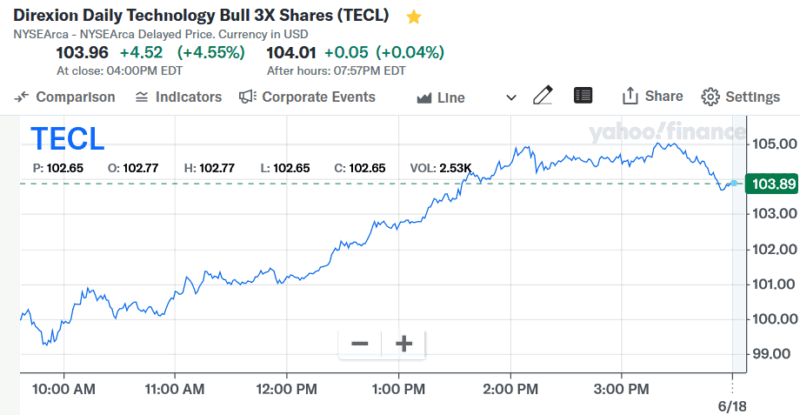The width and height of the screenshot is (800, 415).
Task: Toggle the data table view icon
Action: coord(584,96)
